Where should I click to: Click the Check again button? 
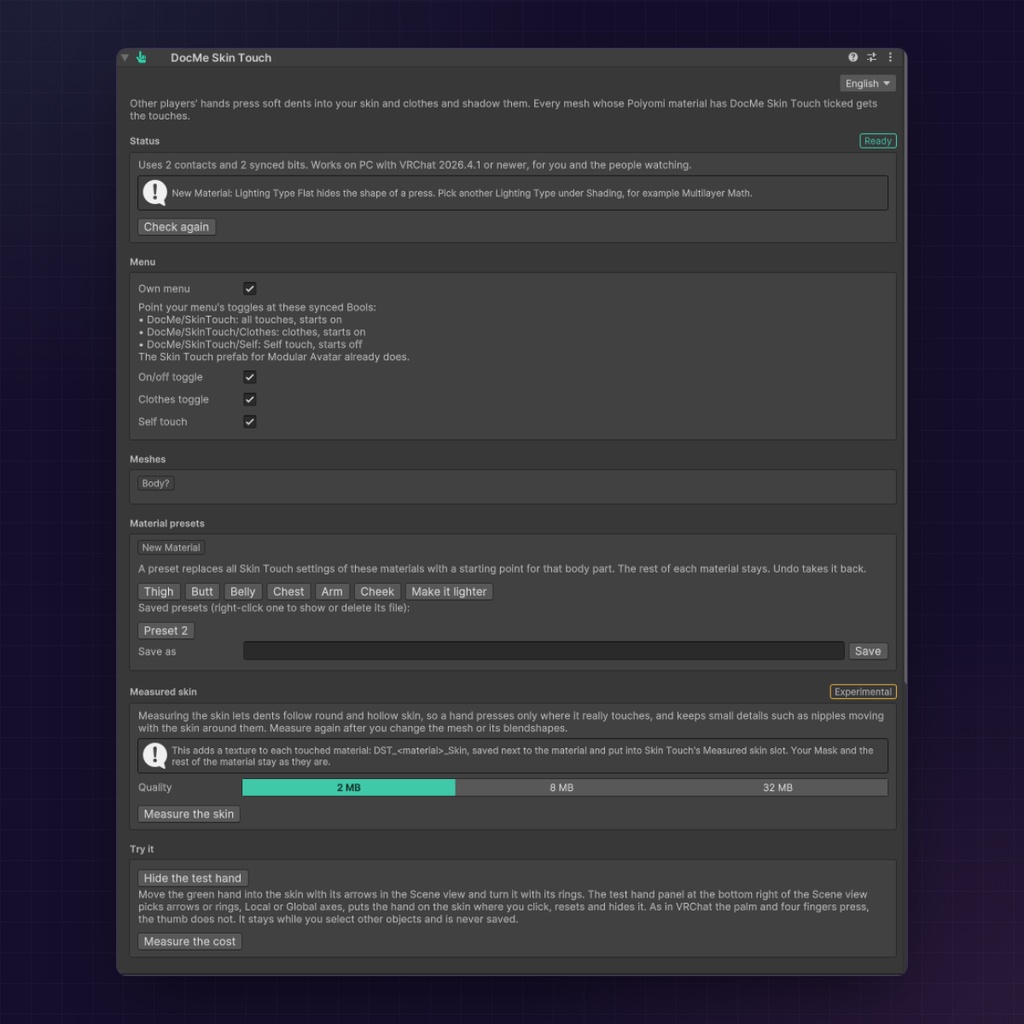(x=176, y=227)
